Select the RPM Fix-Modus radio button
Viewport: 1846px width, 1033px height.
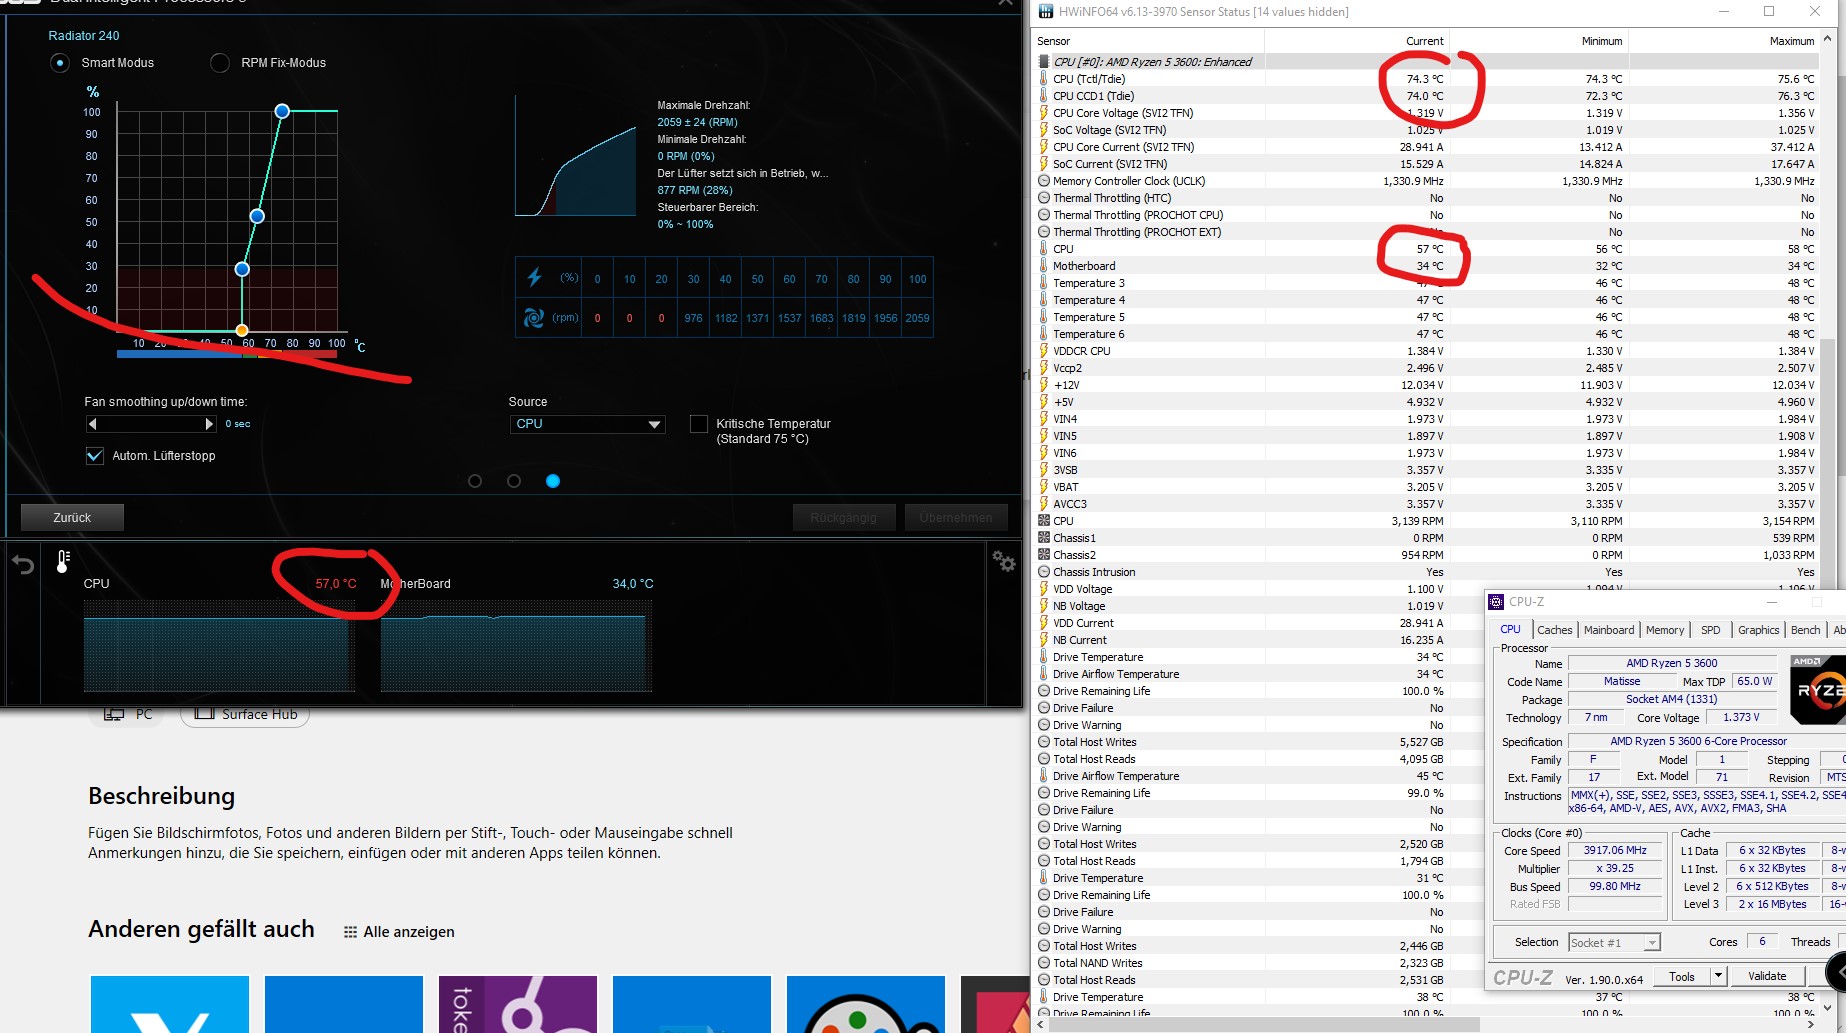[x=220, y=63]
